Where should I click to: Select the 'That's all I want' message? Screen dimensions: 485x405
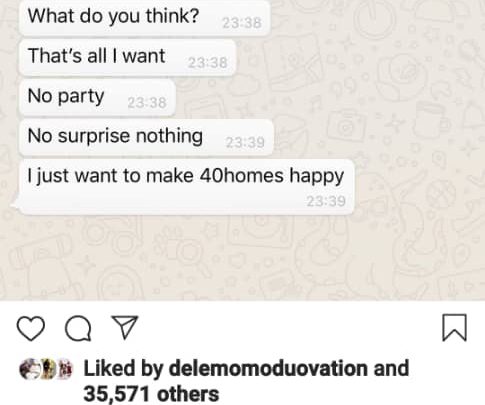pyautogui.click(x=127, y=57)
